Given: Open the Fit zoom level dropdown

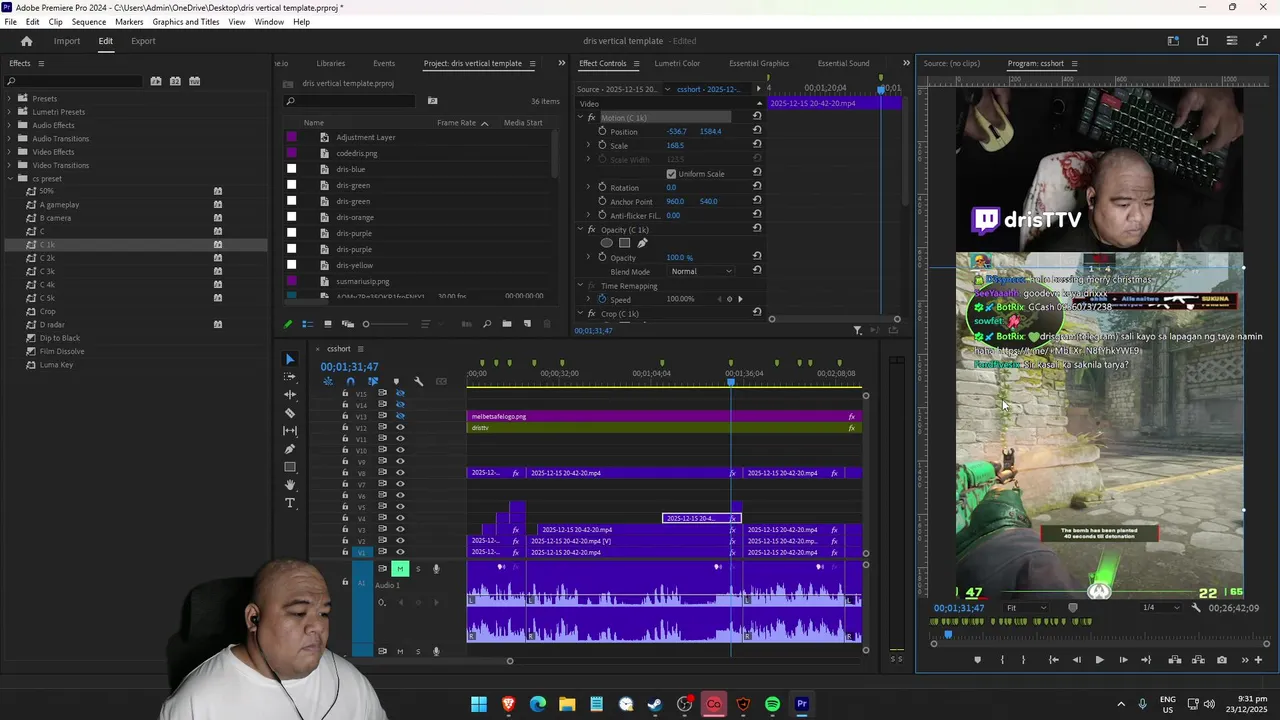Looking at the screenshot, I should click(x=1027, y=608).
